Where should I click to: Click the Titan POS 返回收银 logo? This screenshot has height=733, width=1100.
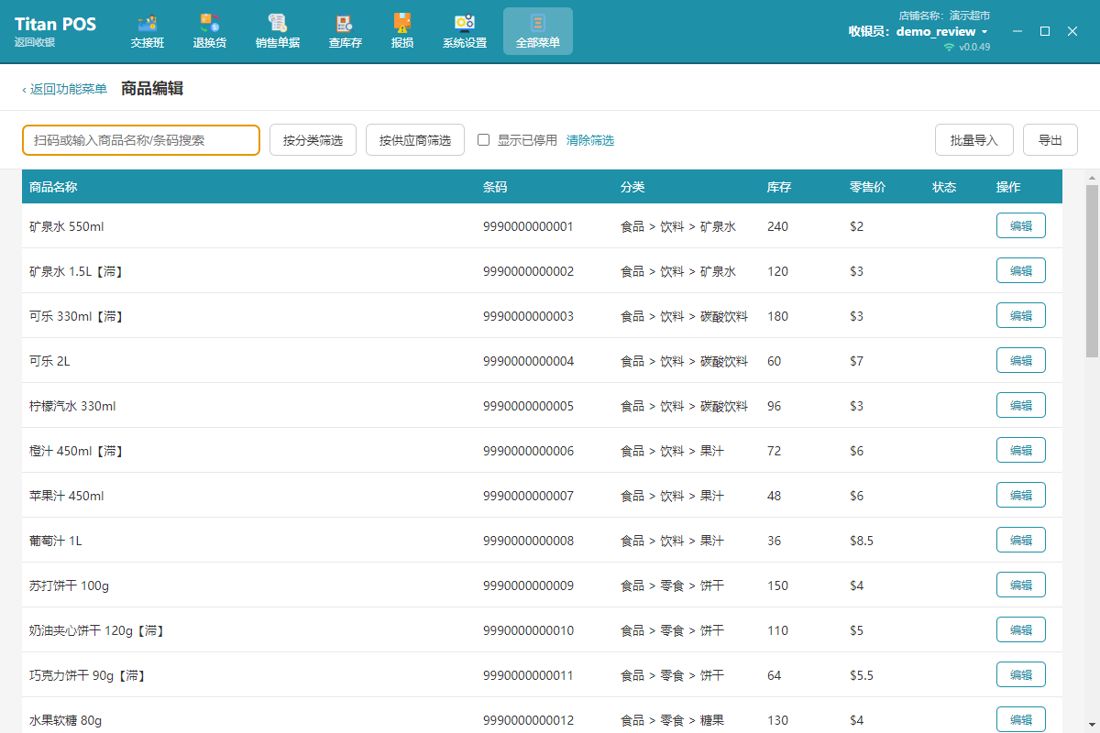tap(55, 31)
